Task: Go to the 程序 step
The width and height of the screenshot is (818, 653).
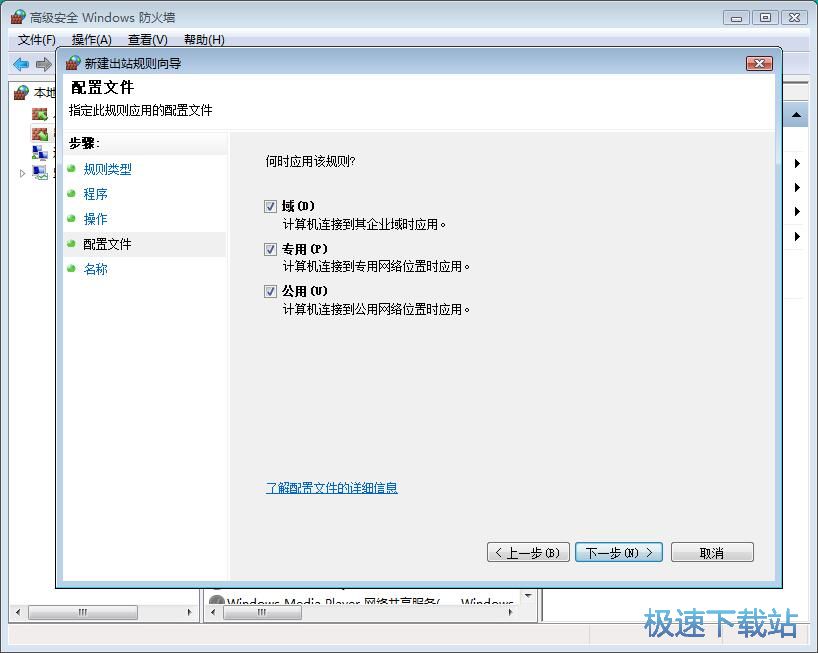Action: click(x=95, y=194)
